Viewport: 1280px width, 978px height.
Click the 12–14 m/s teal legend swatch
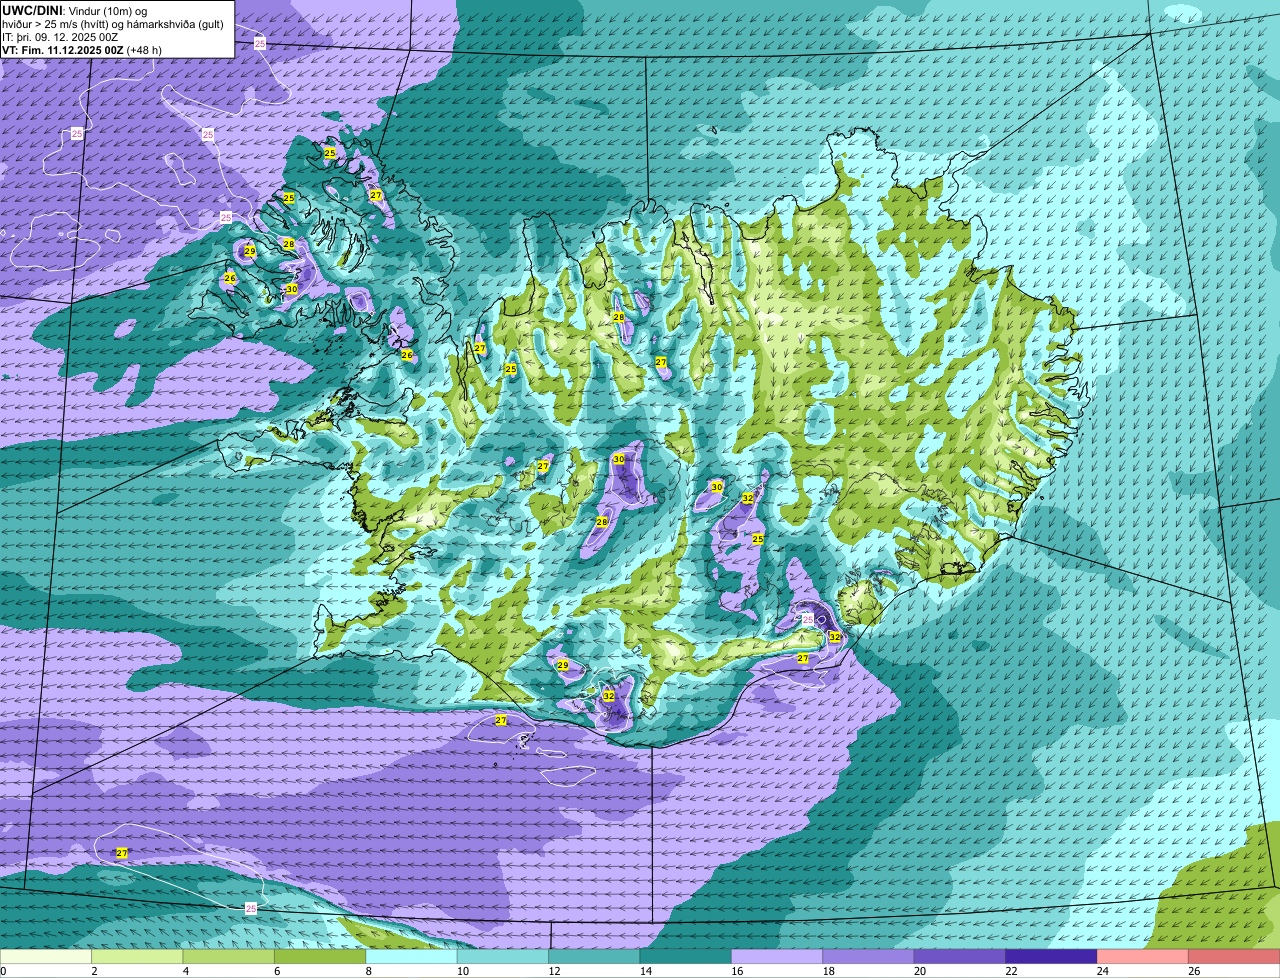pos(594,957)
